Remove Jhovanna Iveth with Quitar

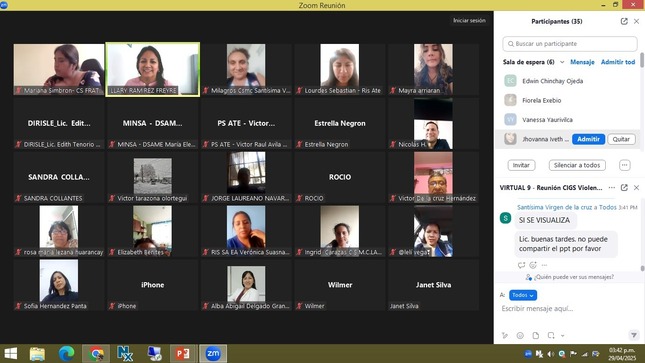coord(621,139)
